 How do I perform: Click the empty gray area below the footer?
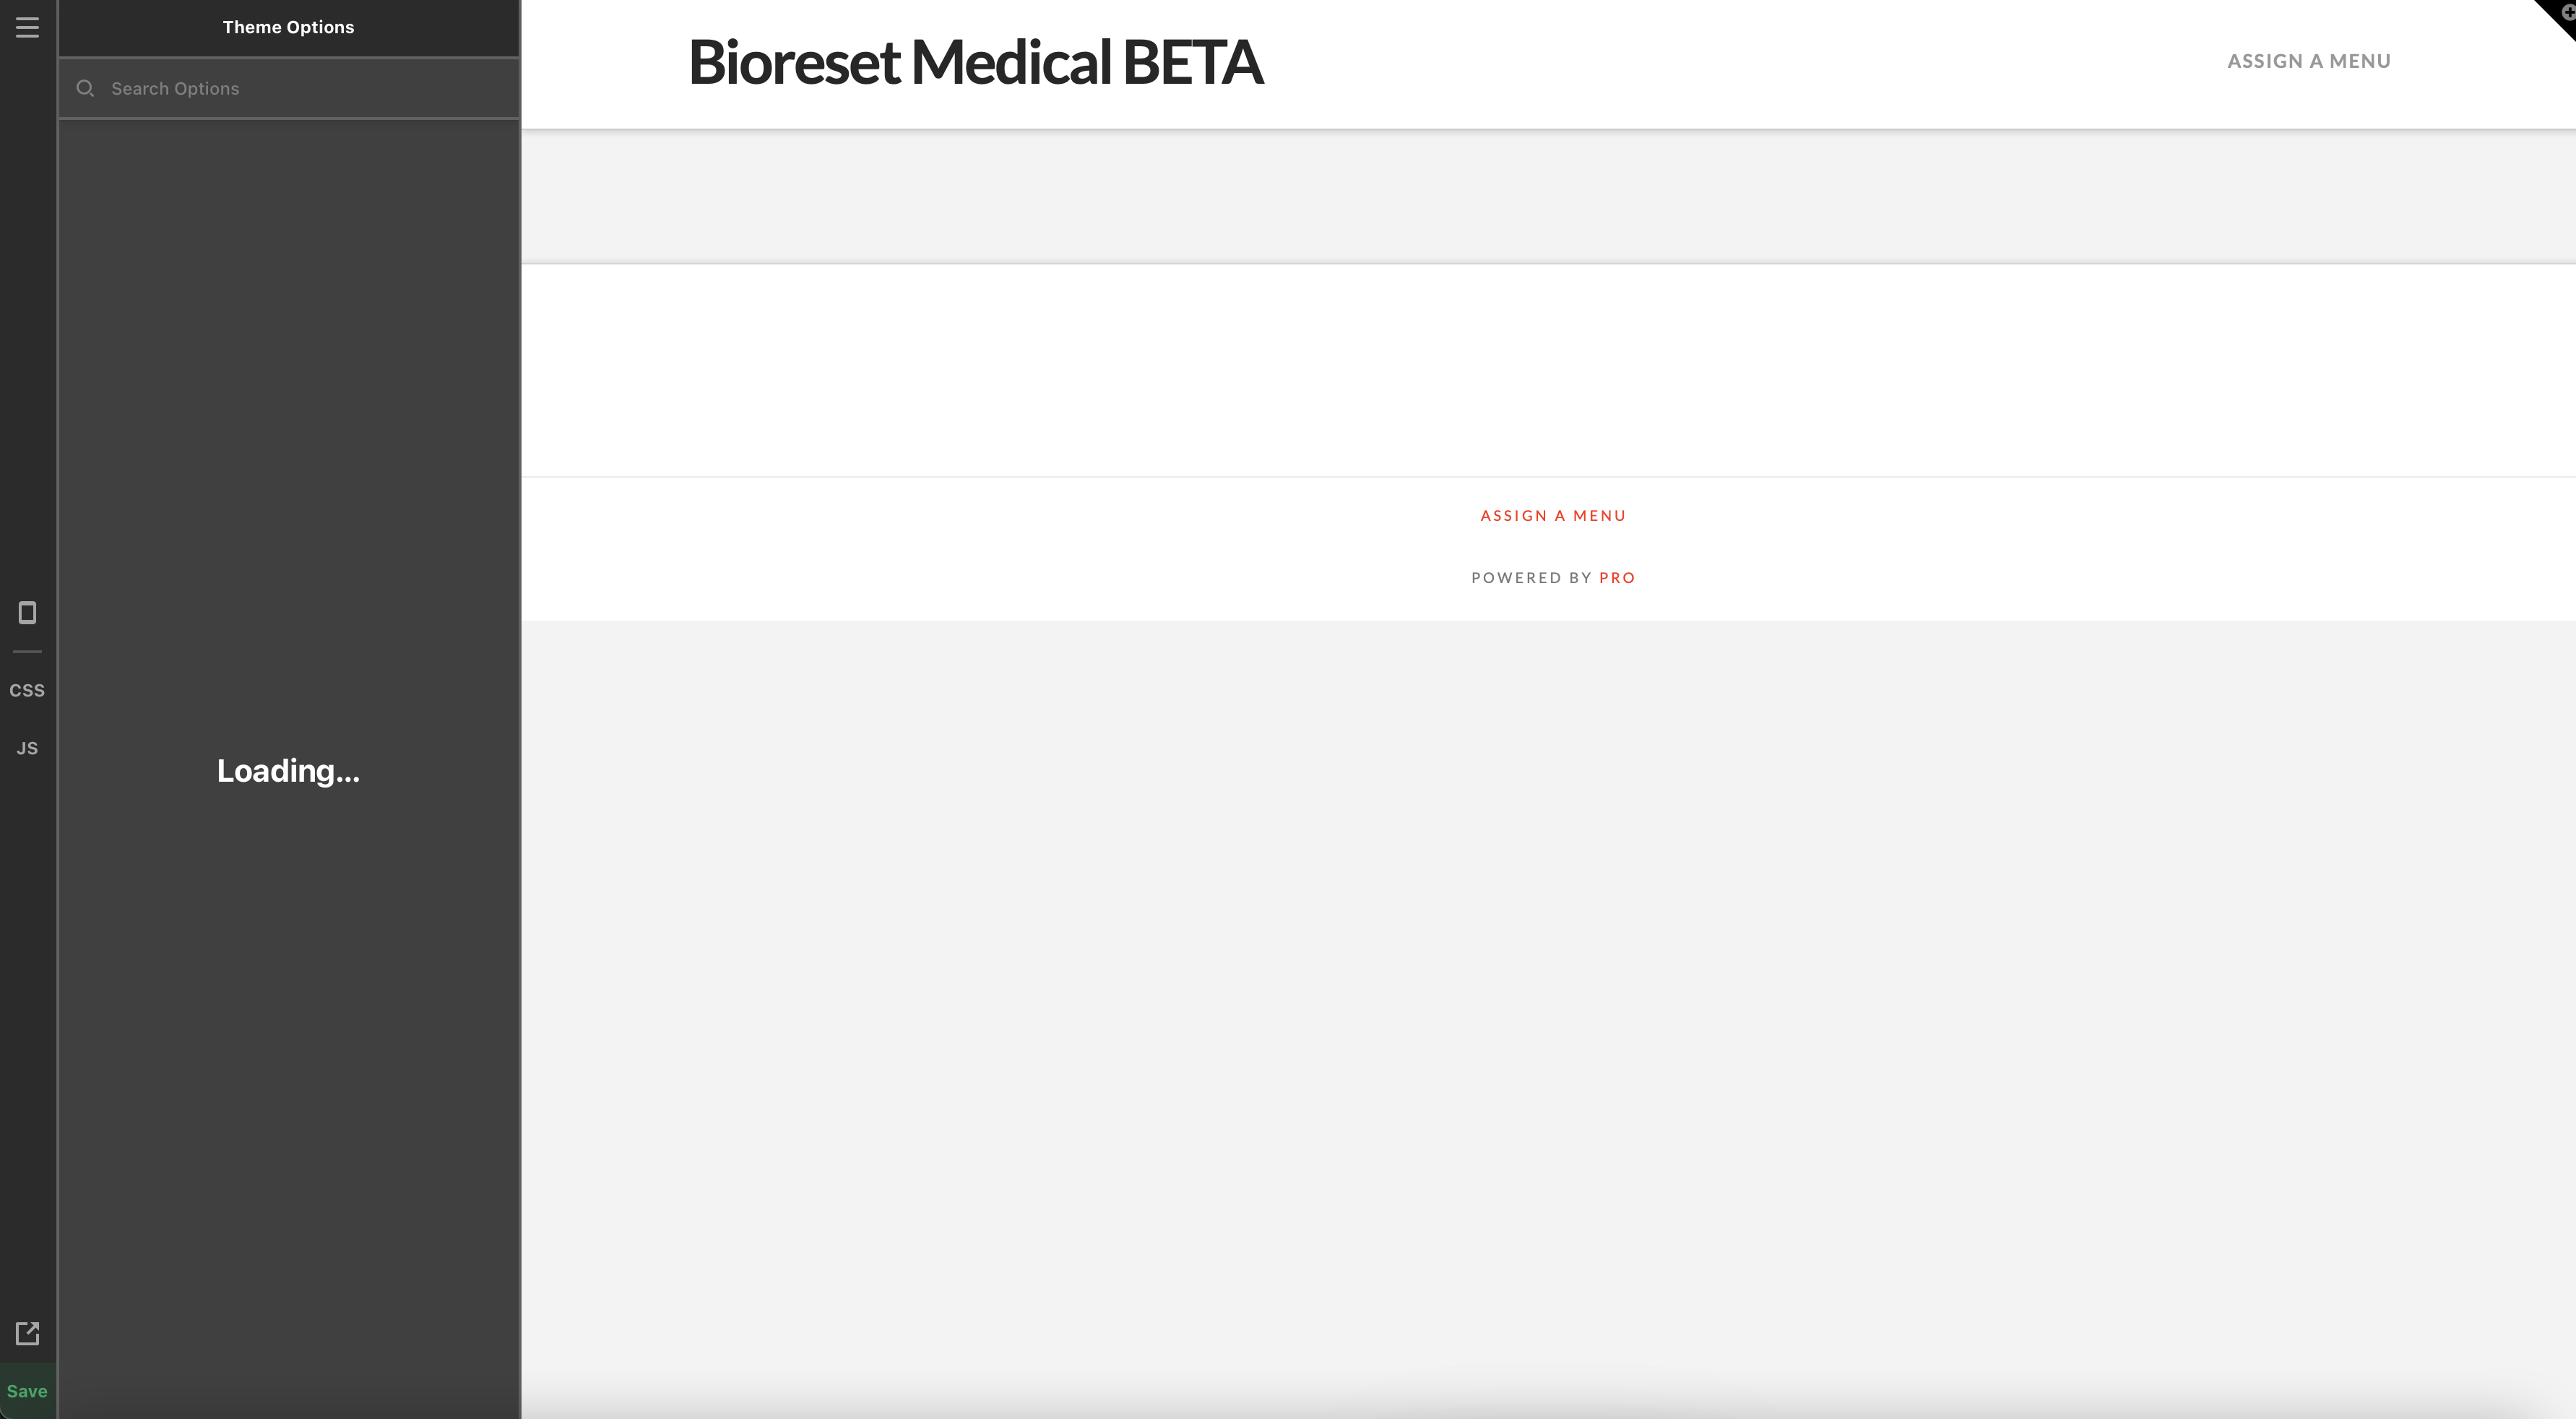point(1548,1000)
